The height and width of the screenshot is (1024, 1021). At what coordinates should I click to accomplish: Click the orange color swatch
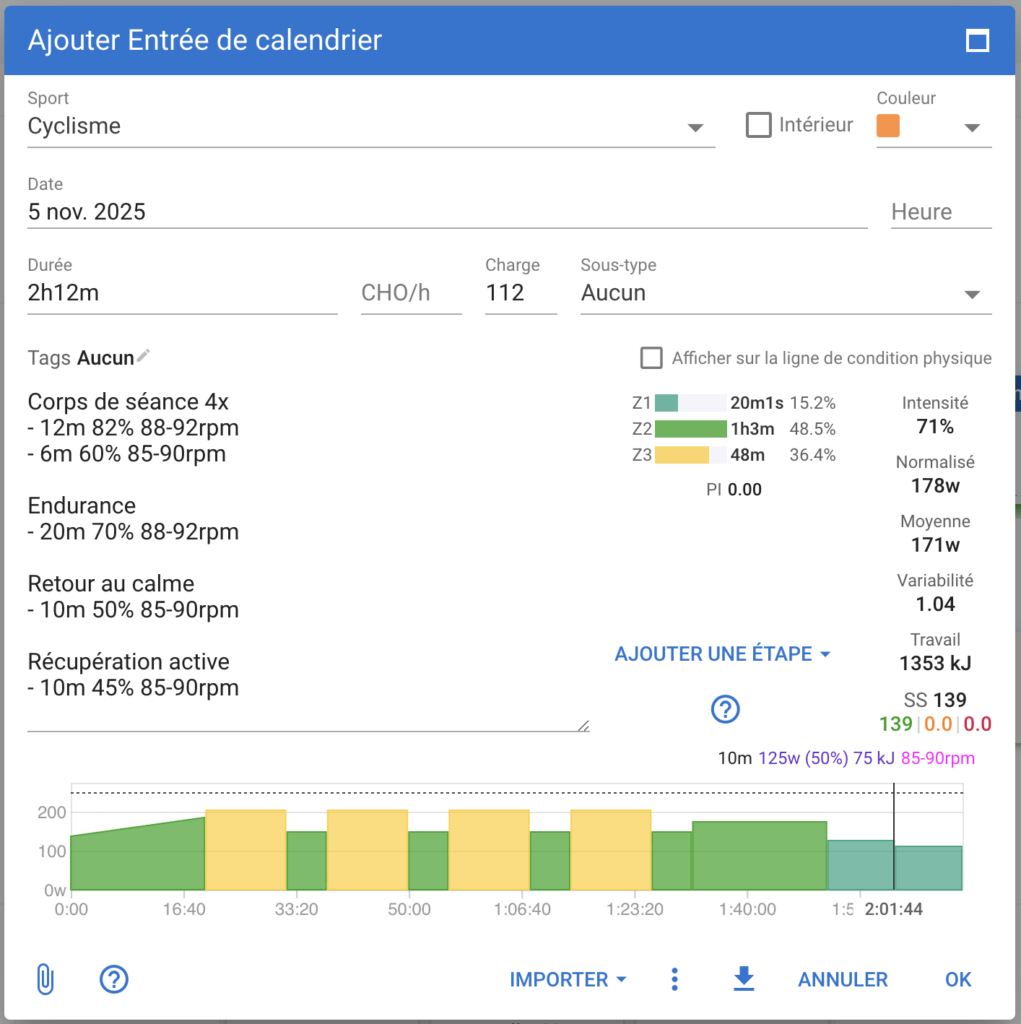(888, 126)
